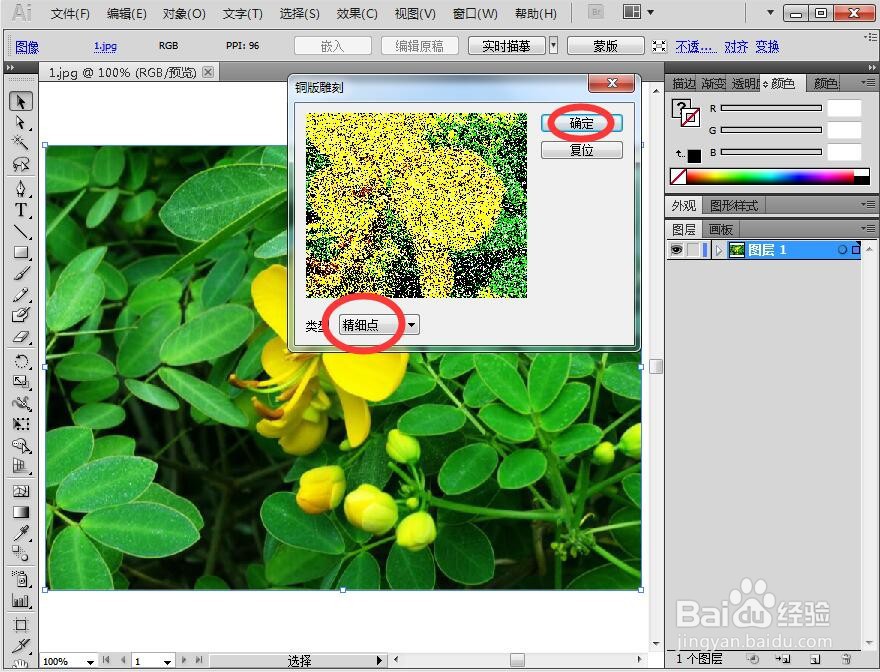Open the artboard number dropdown
This screenshot has height=672, width=880.
click(167, 662)
